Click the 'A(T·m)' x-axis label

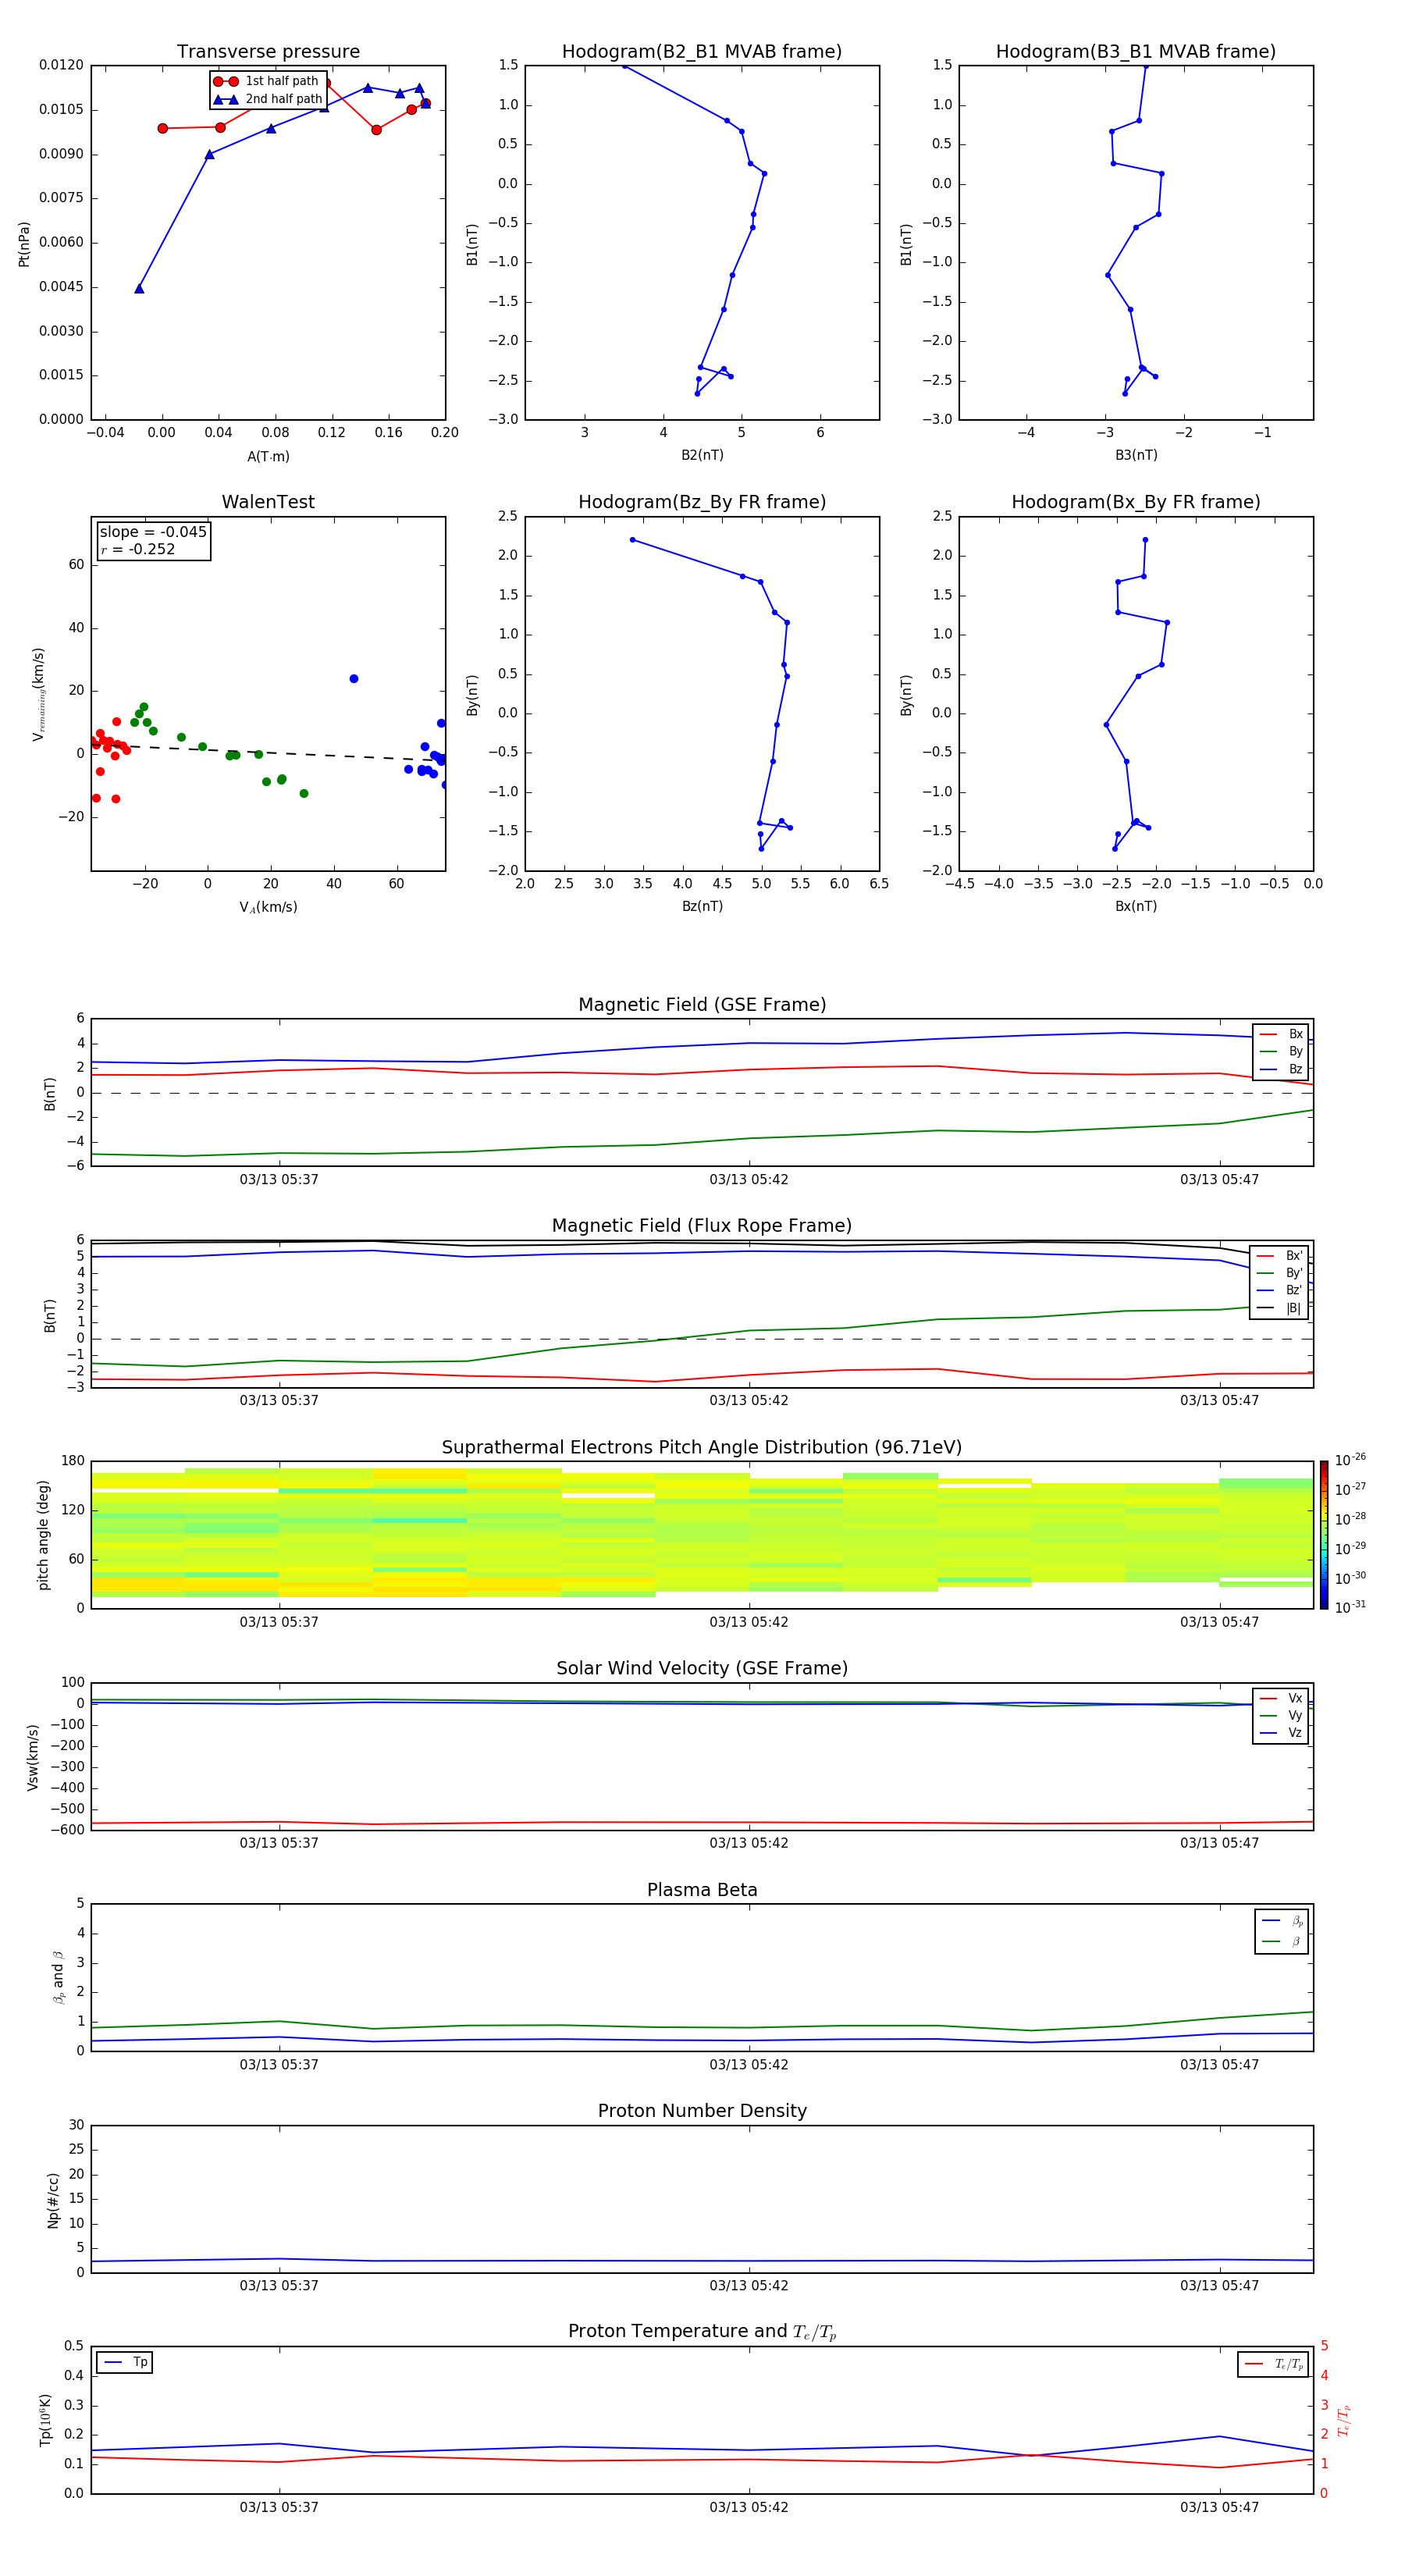tap(268, 456)
